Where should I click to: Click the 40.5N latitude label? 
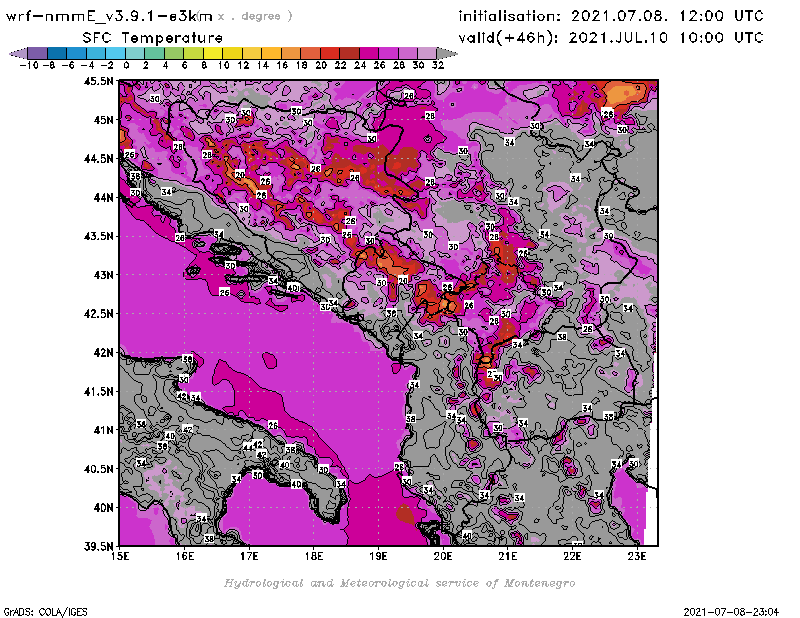tap(98, 469)
